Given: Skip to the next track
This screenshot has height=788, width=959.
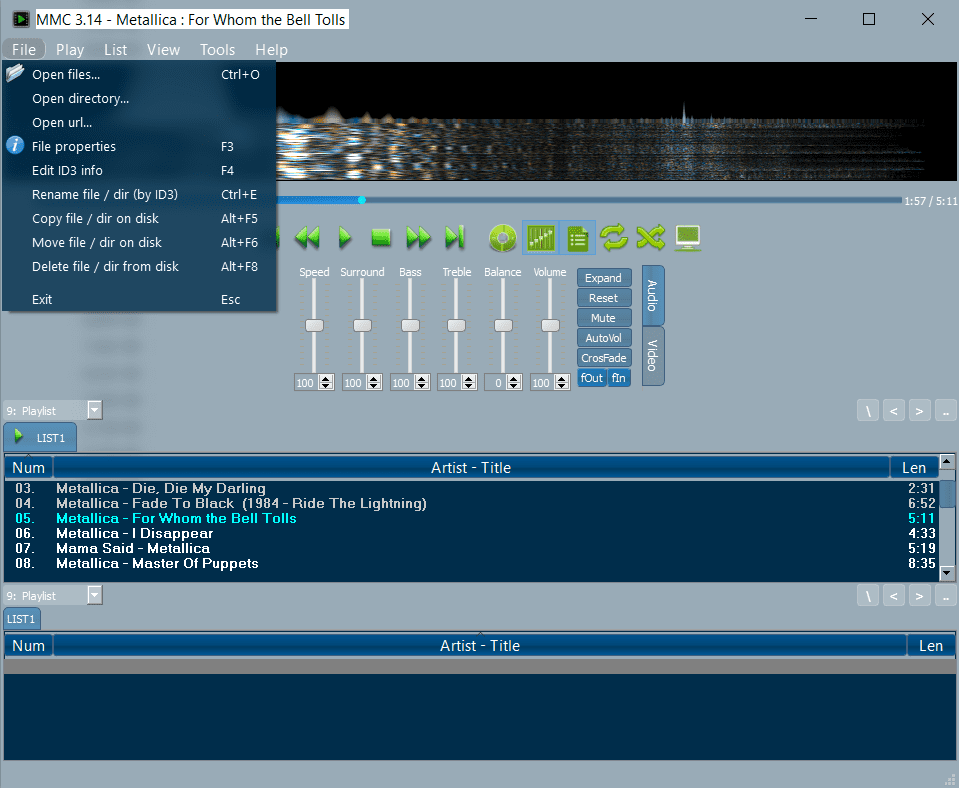Looking at the screenshot, I should point(454,237).
